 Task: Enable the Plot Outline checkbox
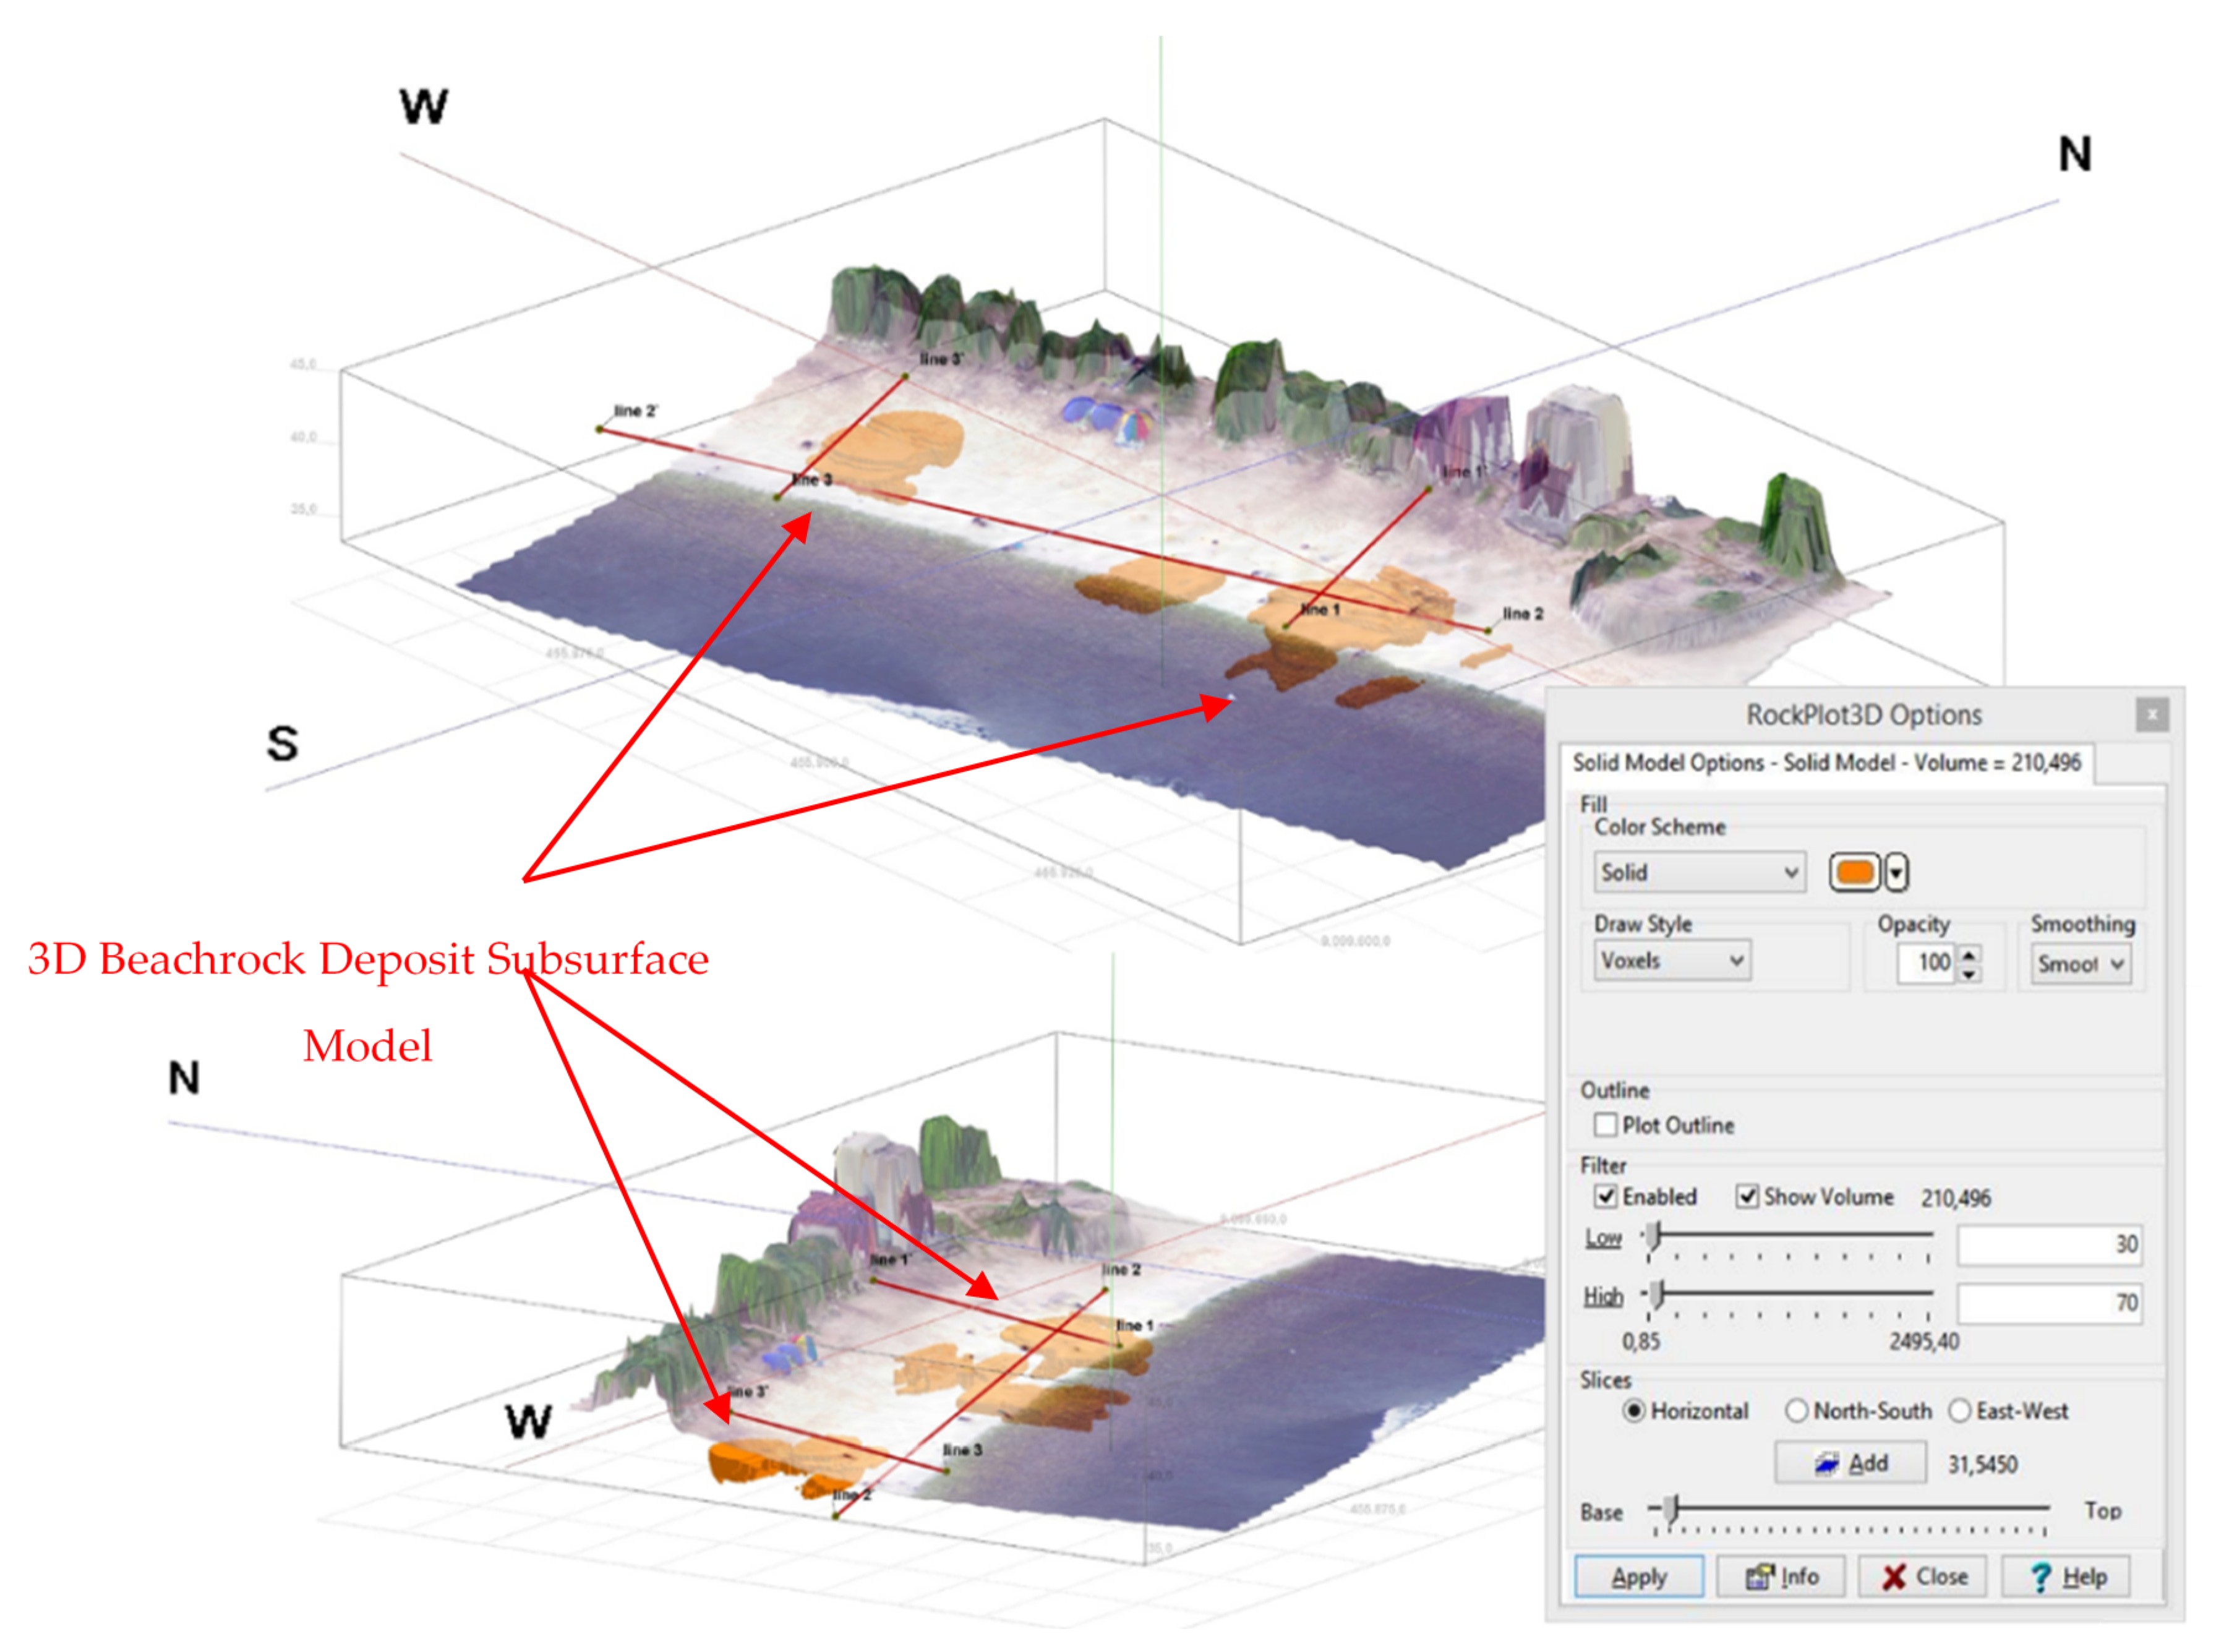pos(1605,1125)
